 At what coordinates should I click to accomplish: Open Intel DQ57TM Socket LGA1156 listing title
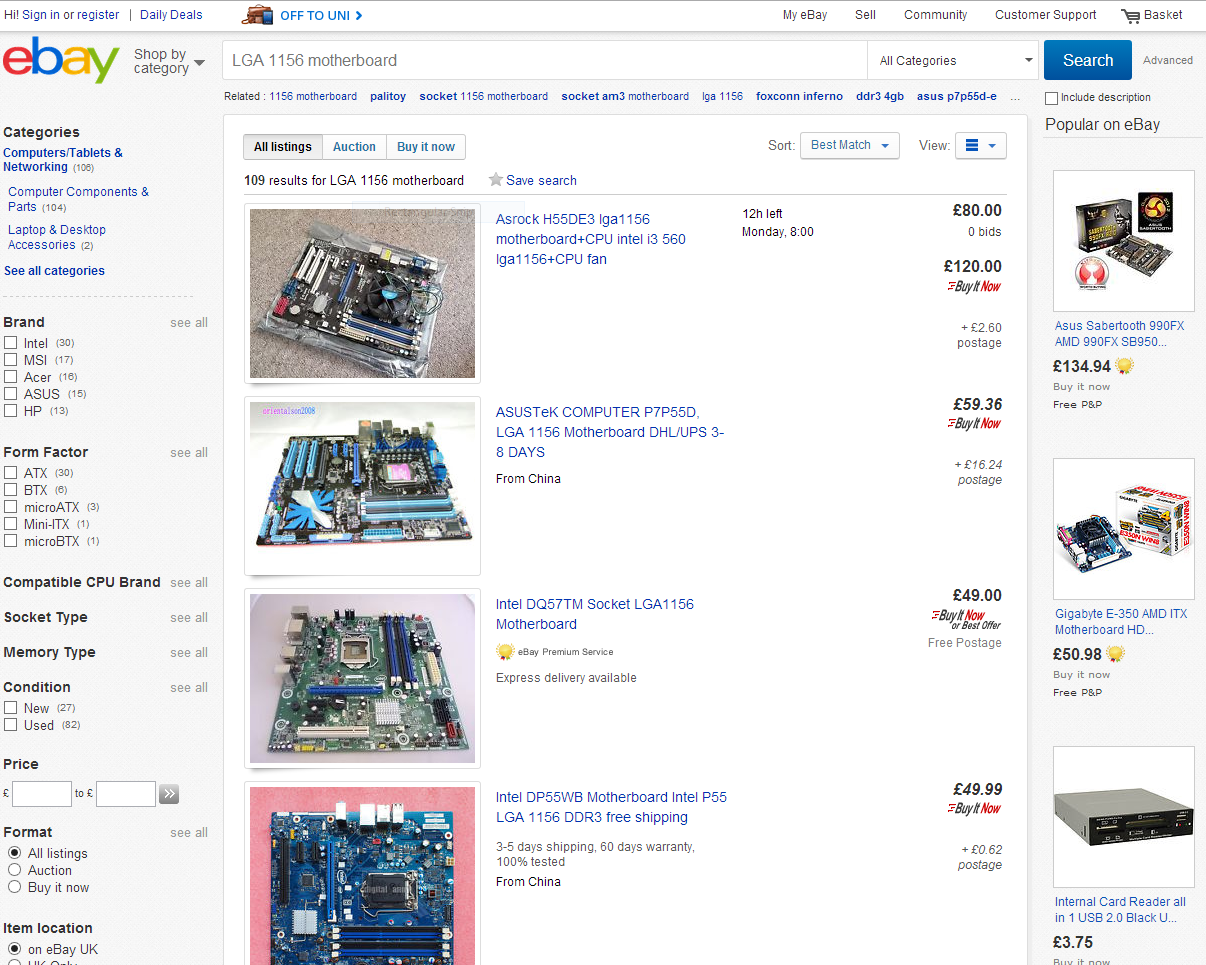coord(595,614)
